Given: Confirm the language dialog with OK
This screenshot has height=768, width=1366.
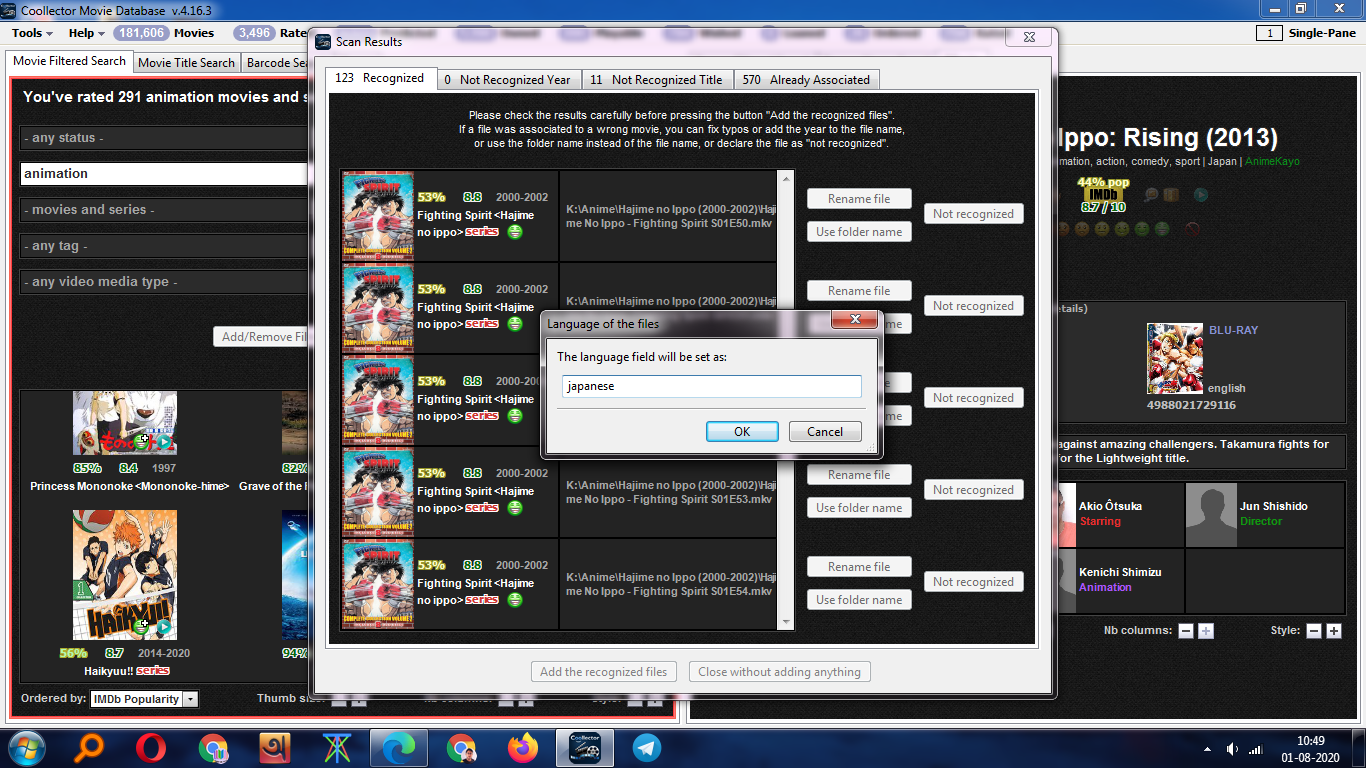Looking at the screenshot, I should pos(742,432).
